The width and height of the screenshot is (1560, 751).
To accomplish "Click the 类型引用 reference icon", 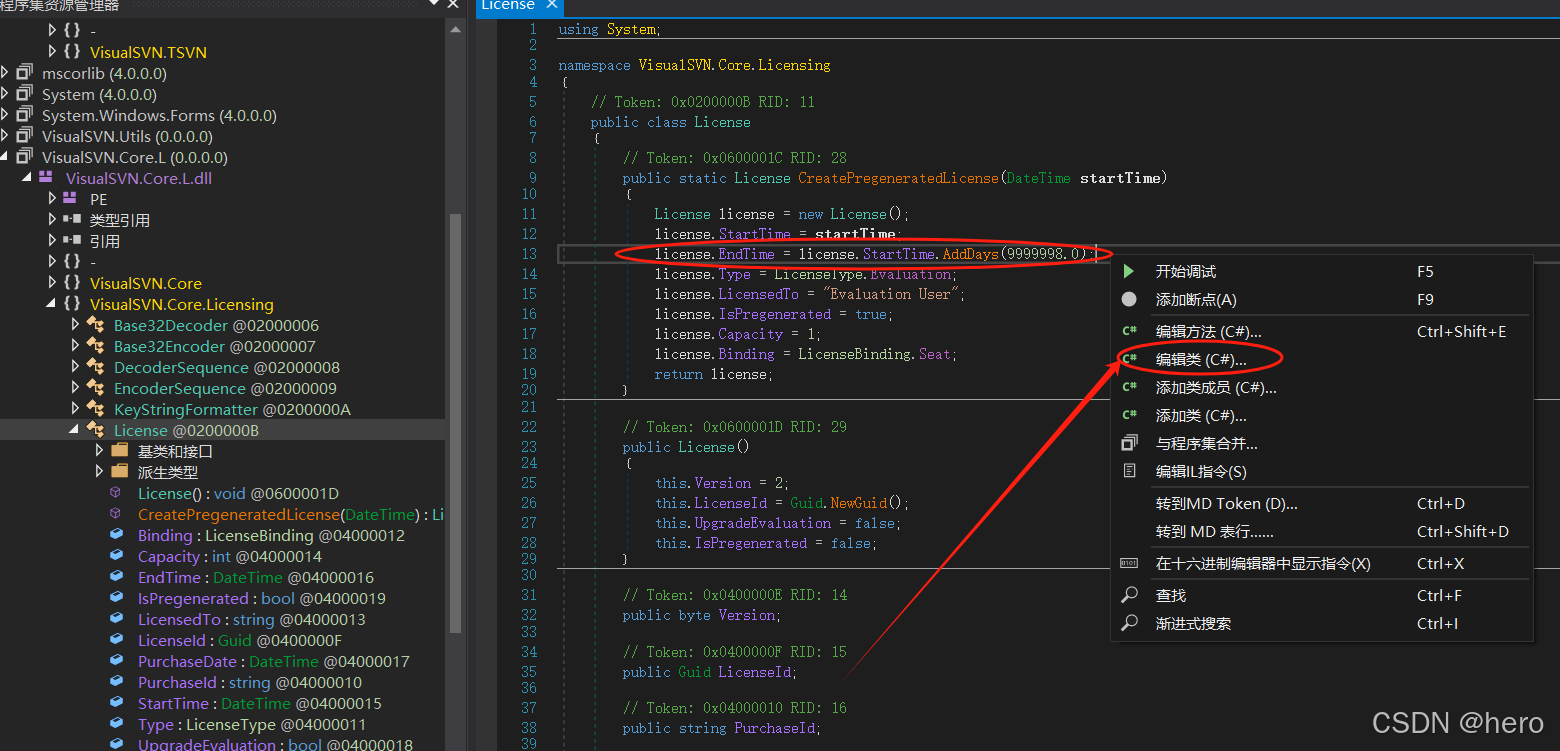I will [x=71, y=219].
